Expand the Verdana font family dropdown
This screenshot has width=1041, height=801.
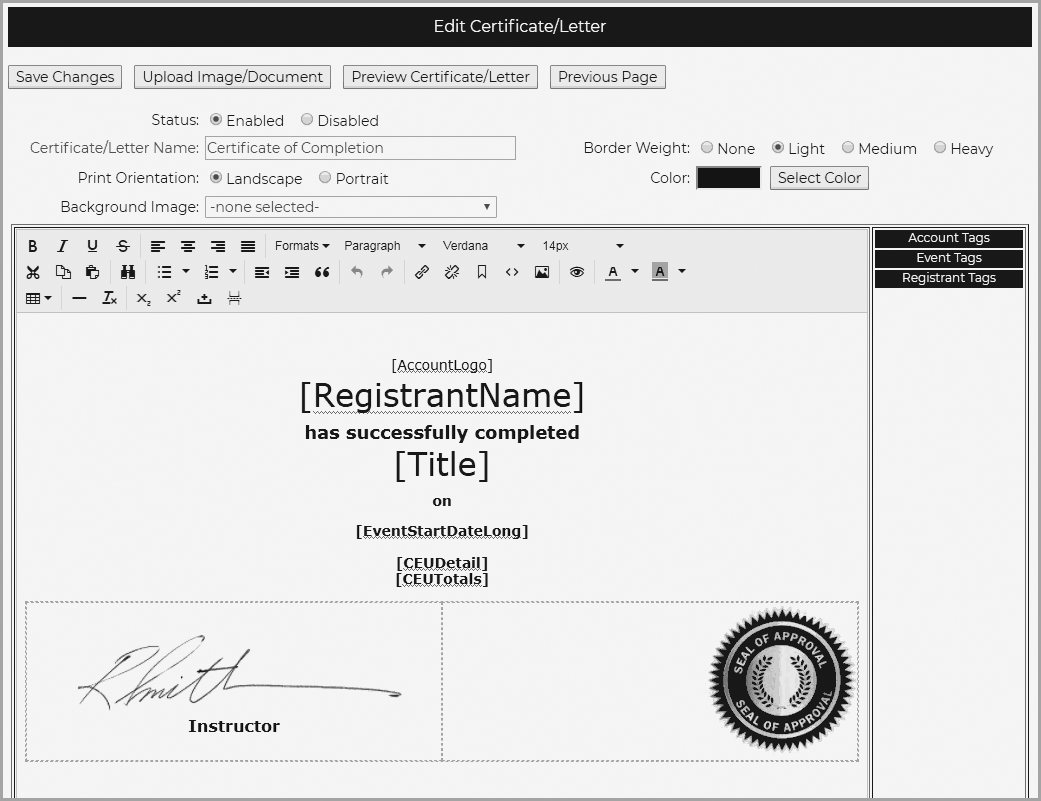(483, 246)
